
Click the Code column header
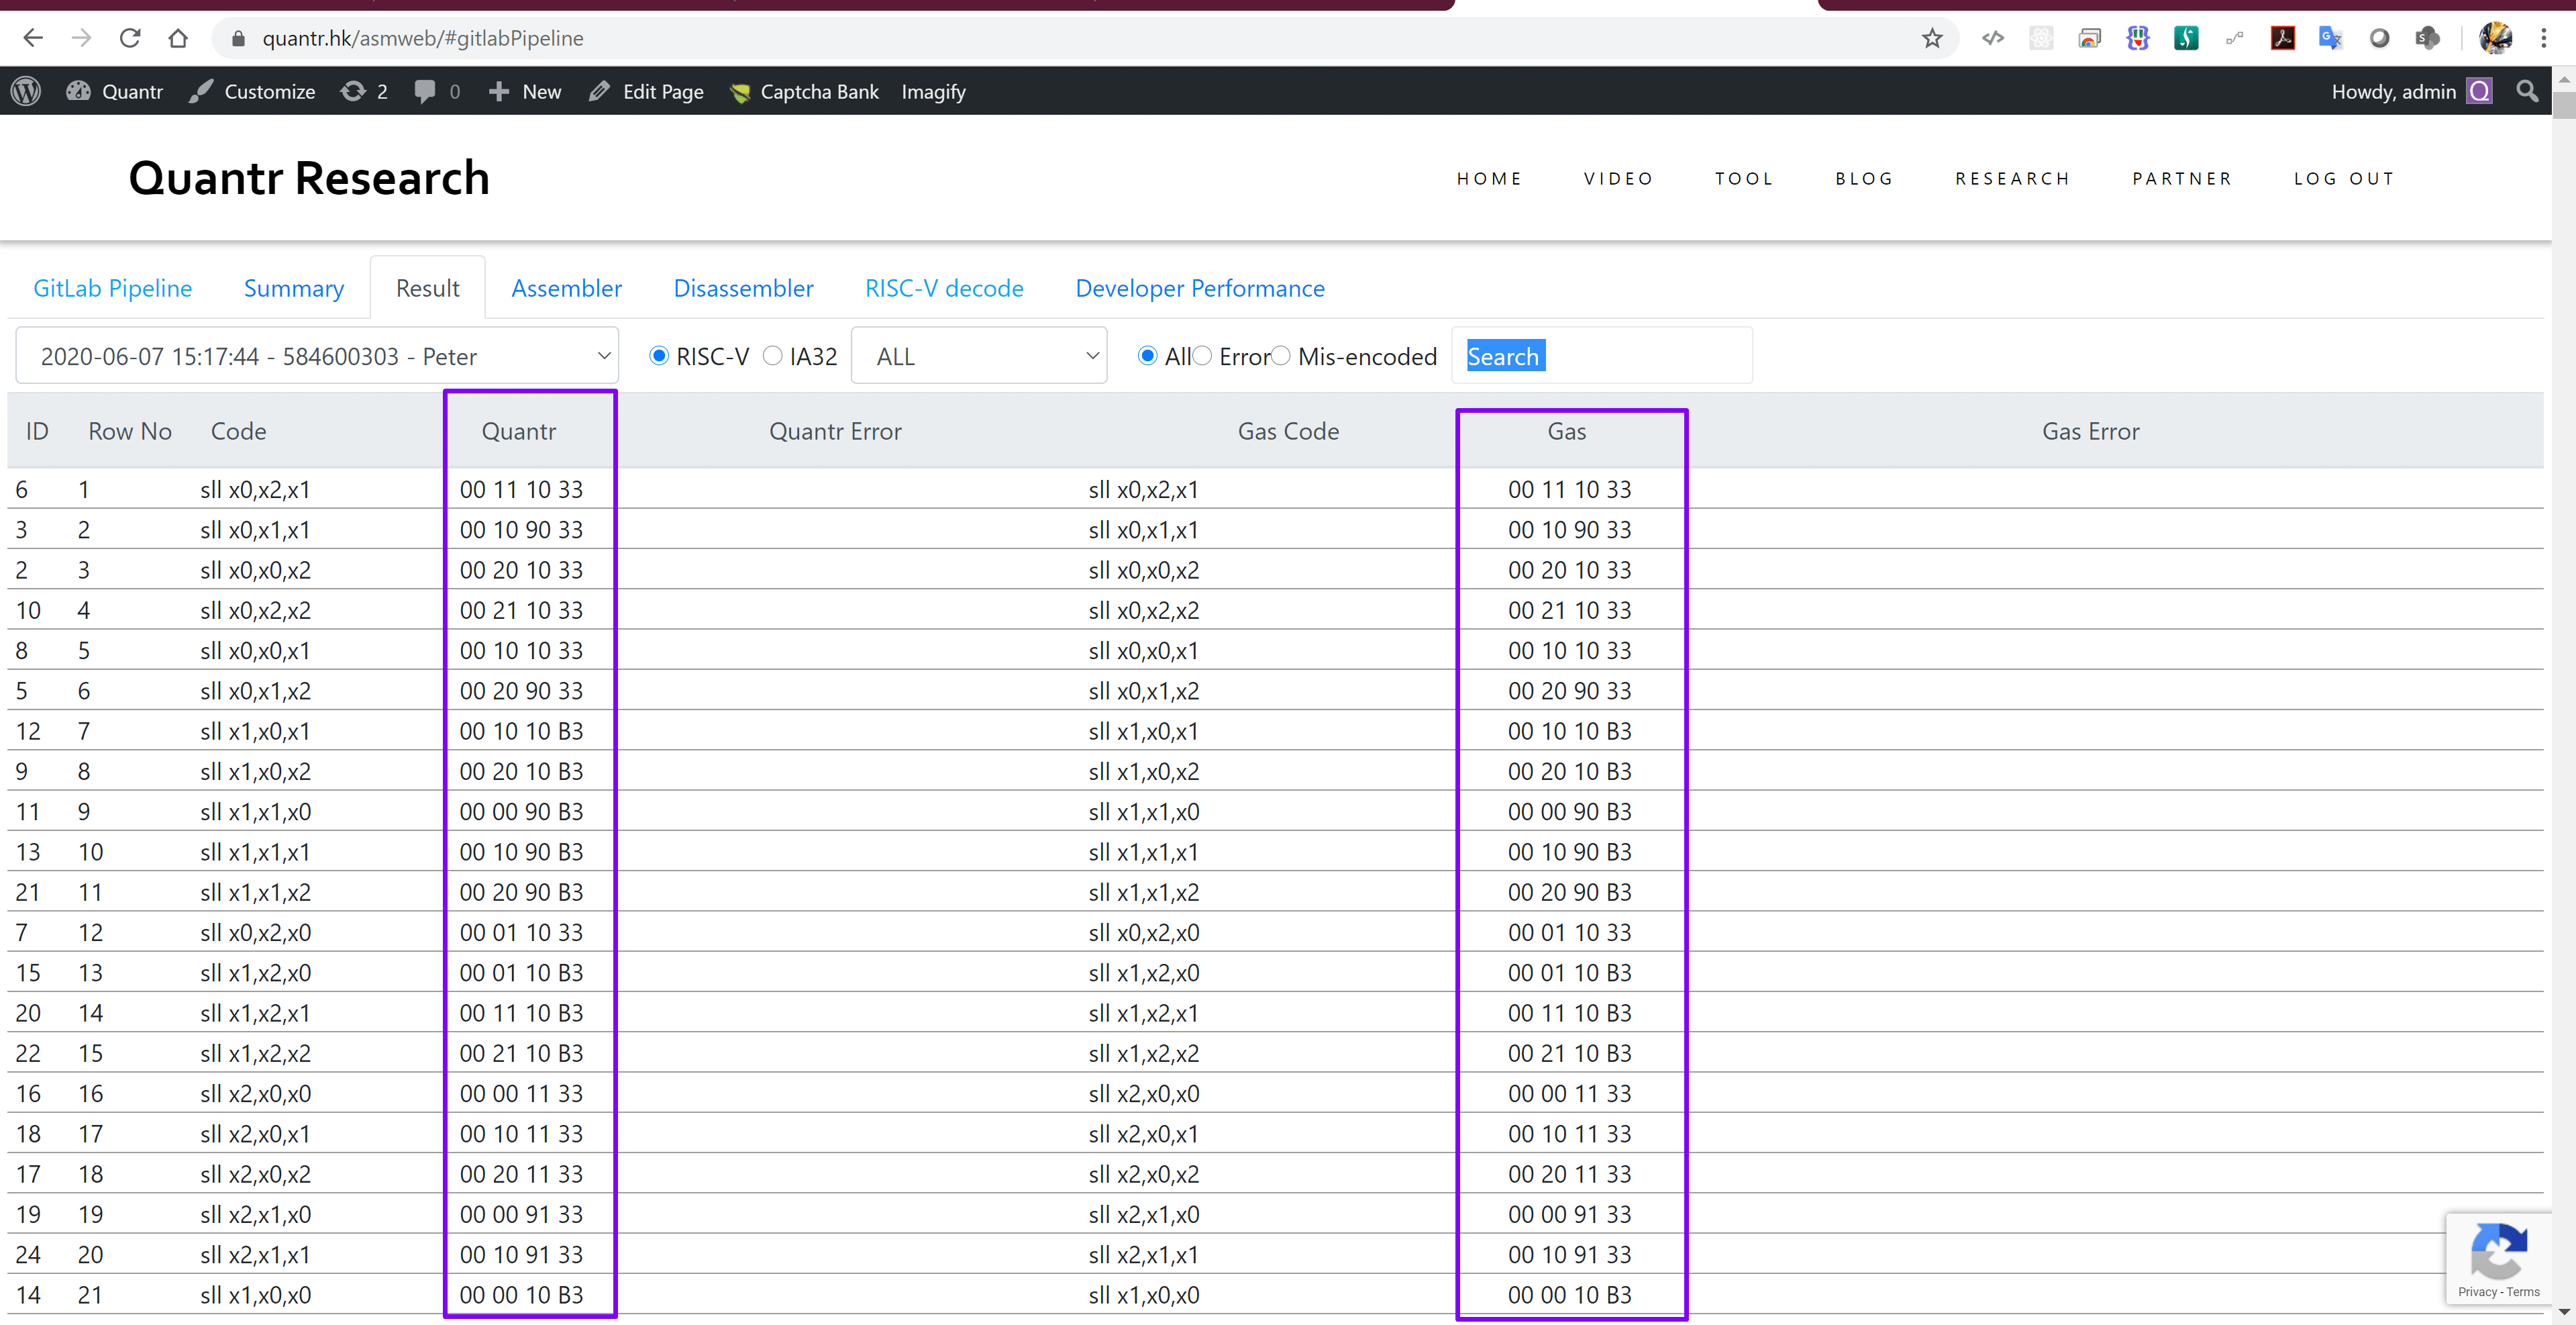[x=239, y=431]
